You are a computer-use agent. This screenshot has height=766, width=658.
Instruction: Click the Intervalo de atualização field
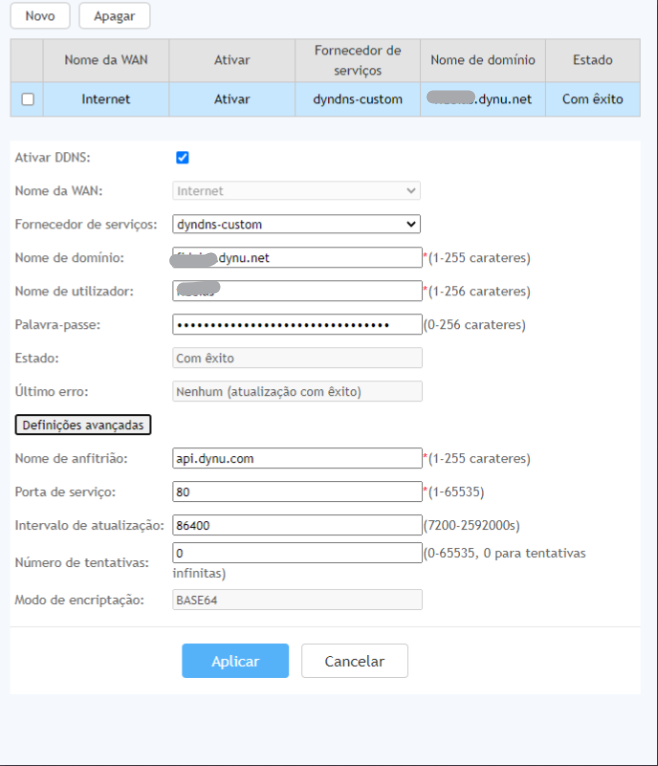(296, 525)
